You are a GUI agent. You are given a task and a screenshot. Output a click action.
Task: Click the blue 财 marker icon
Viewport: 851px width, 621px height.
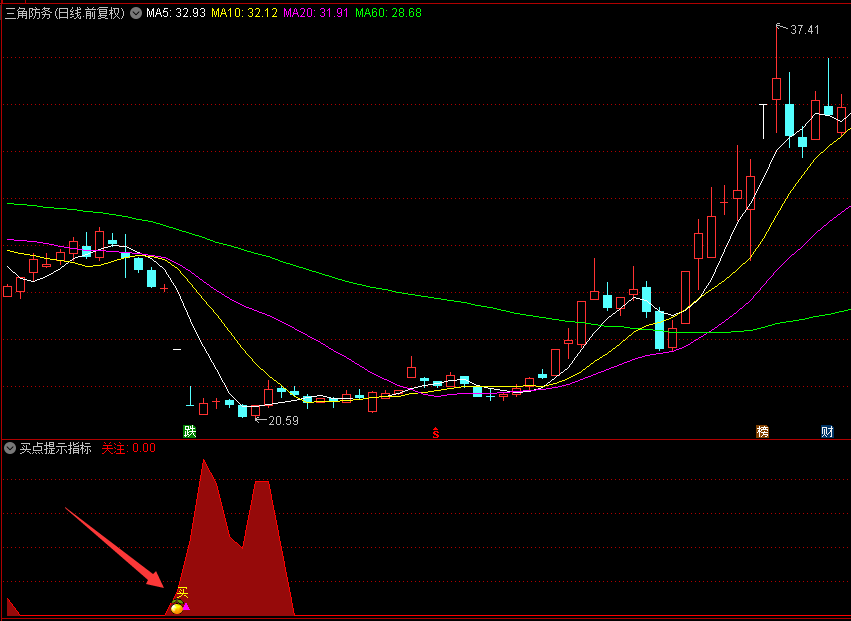(x=827, y=432)
